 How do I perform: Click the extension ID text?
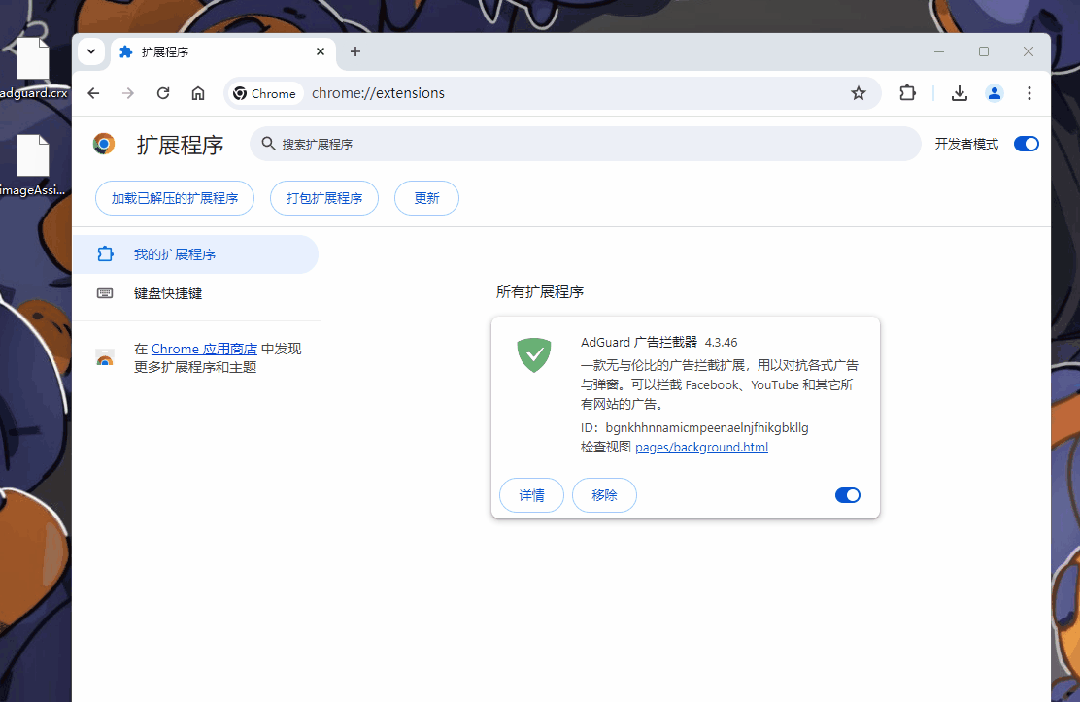click(x=695, y=428)
